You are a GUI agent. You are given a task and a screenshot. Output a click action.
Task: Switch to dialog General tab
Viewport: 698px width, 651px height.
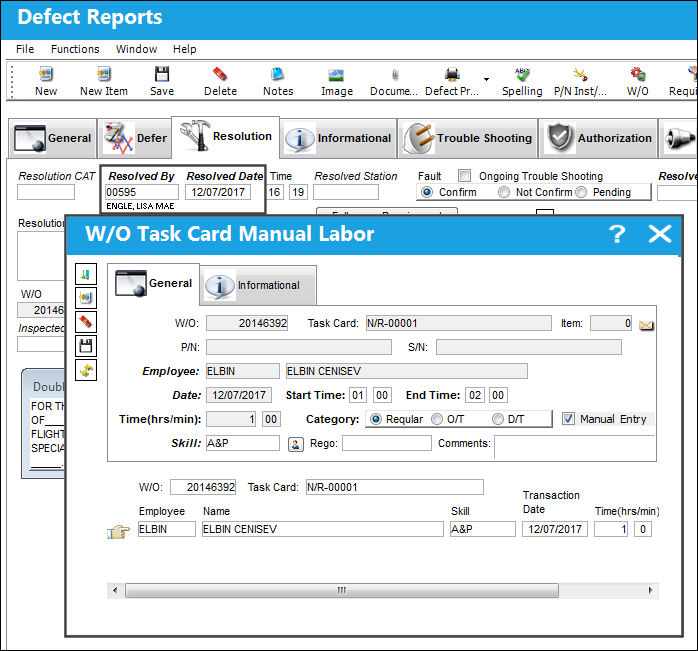tap(154, 283)
